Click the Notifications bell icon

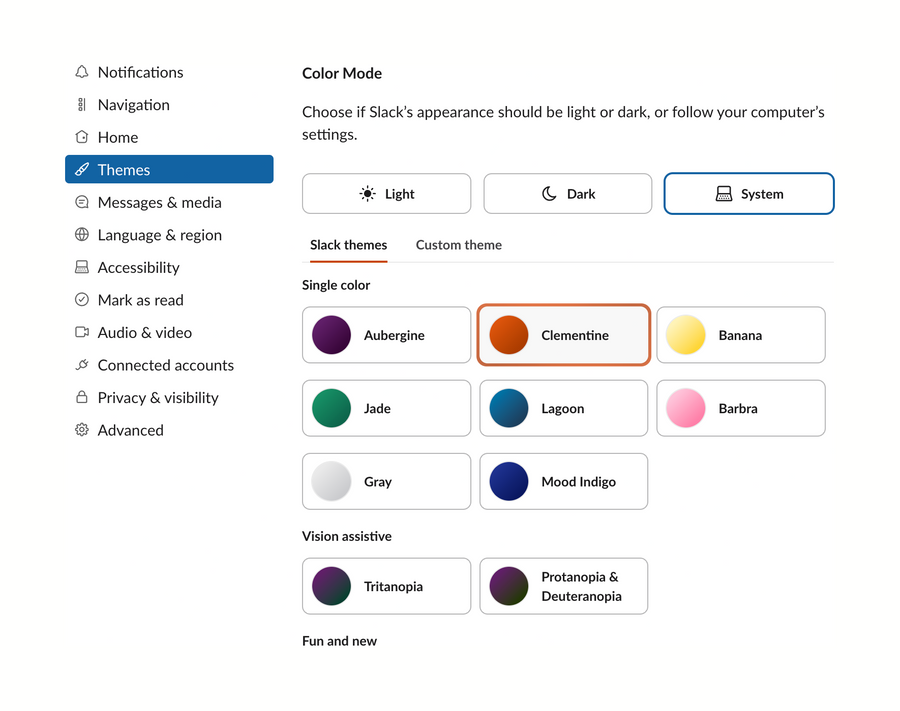click(x=80, y=72)
